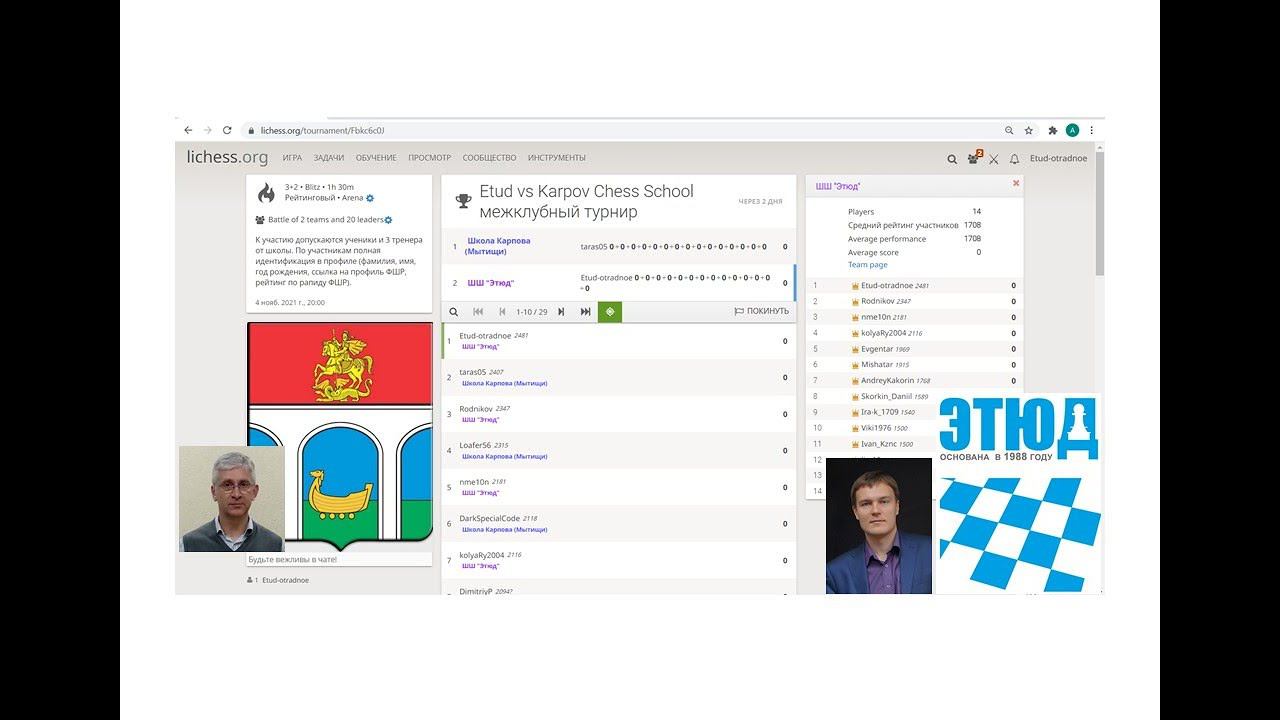
Task: Select player row Loafer56 2315
Action: pos(618,450)
